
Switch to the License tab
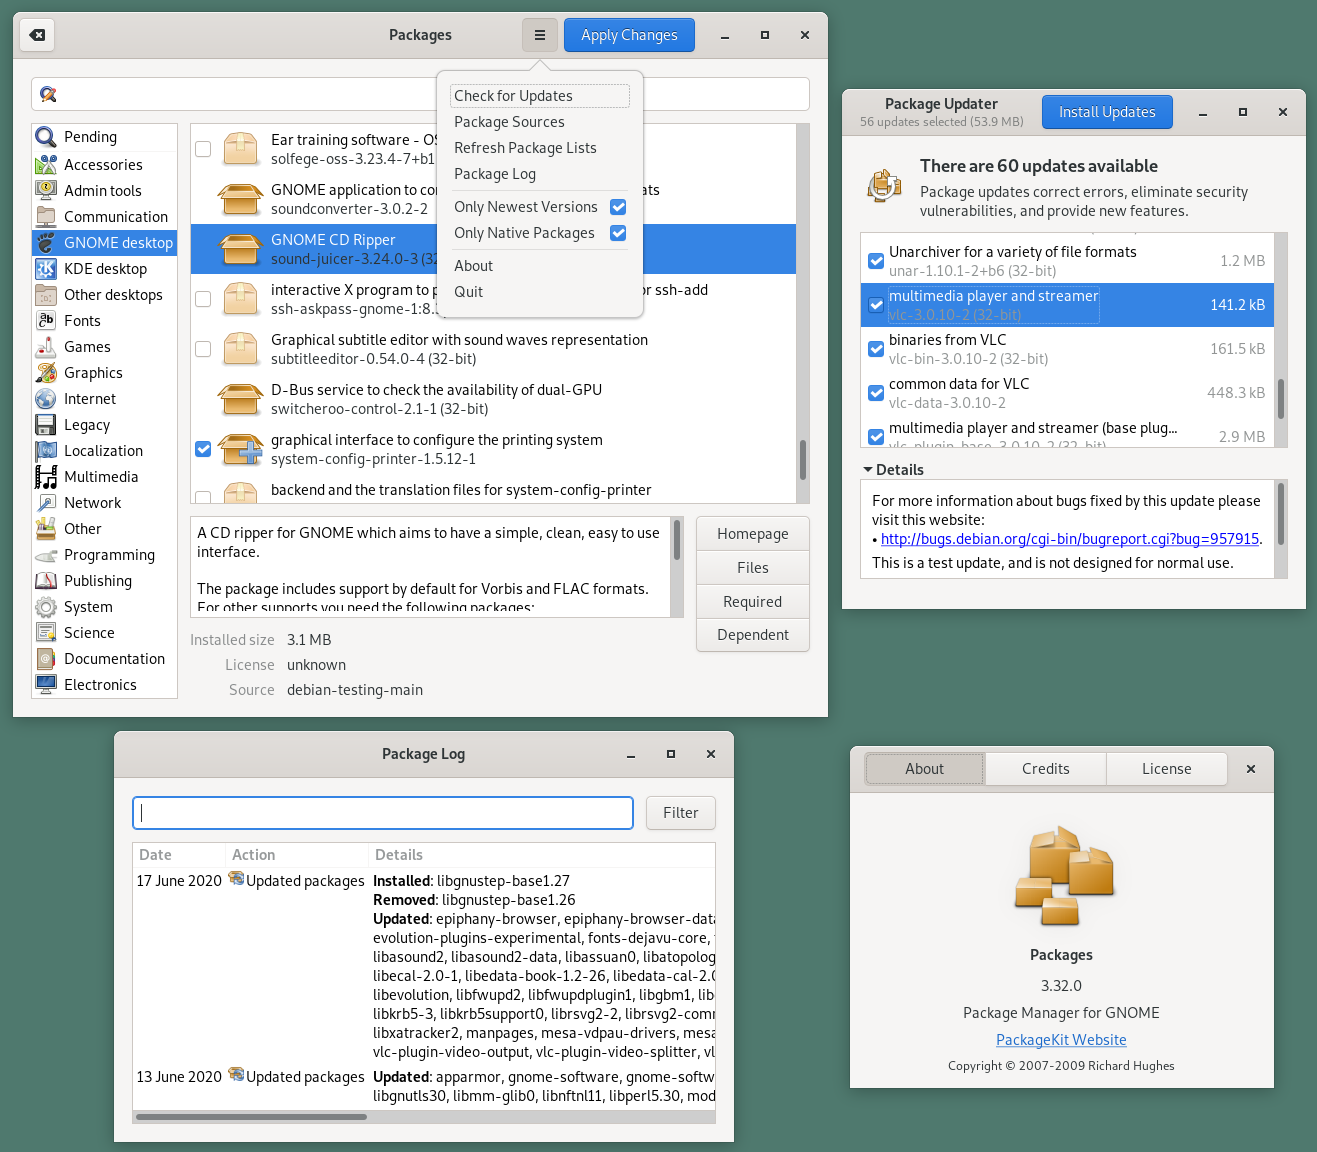[1166, 769]
